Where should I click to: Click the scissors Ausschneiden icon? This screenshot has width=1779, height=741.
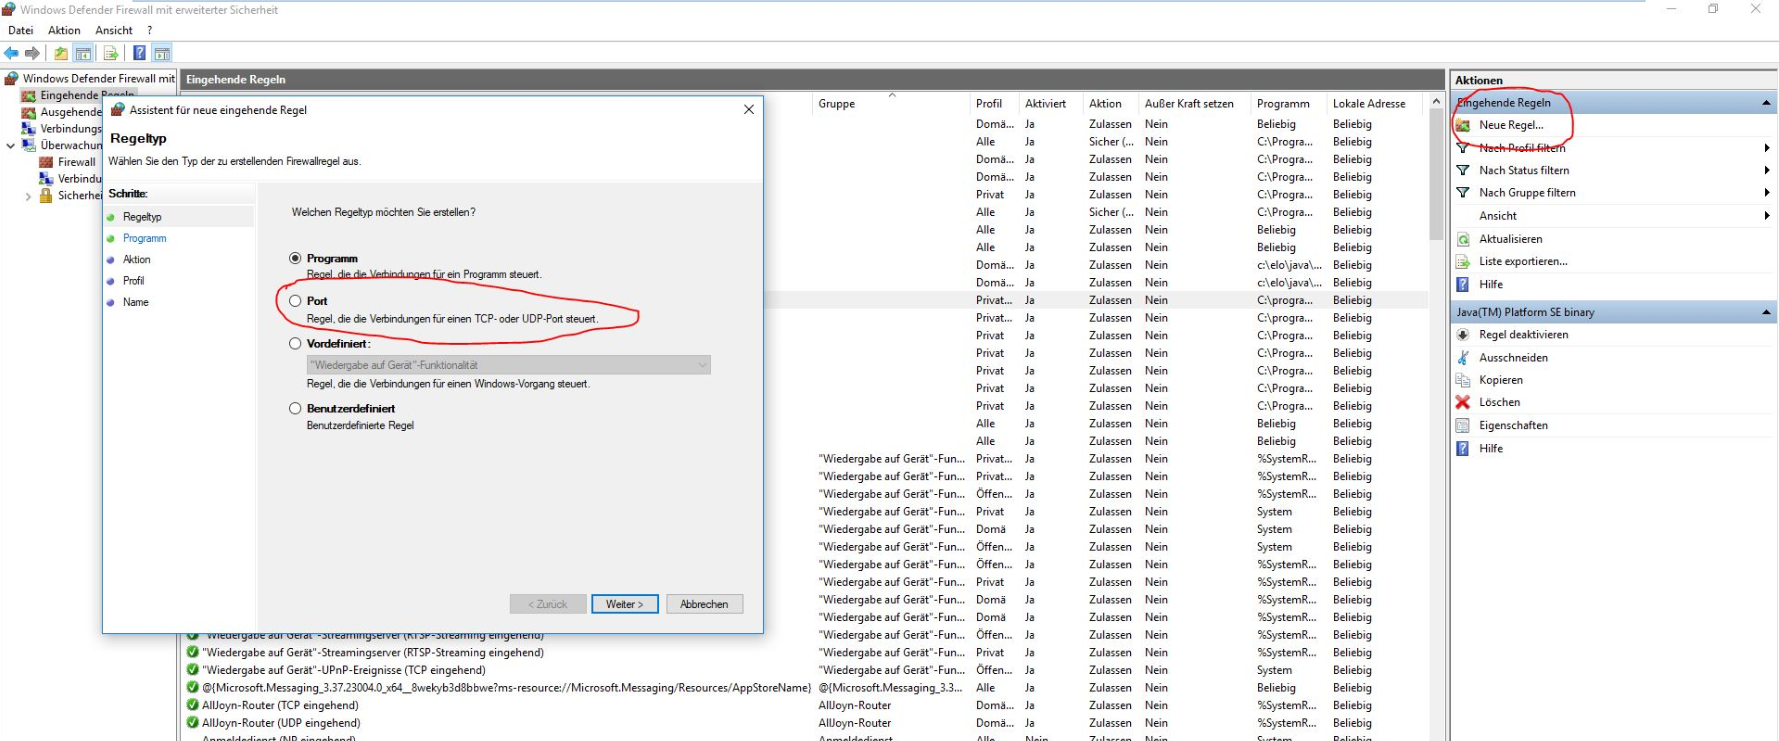1462,357
